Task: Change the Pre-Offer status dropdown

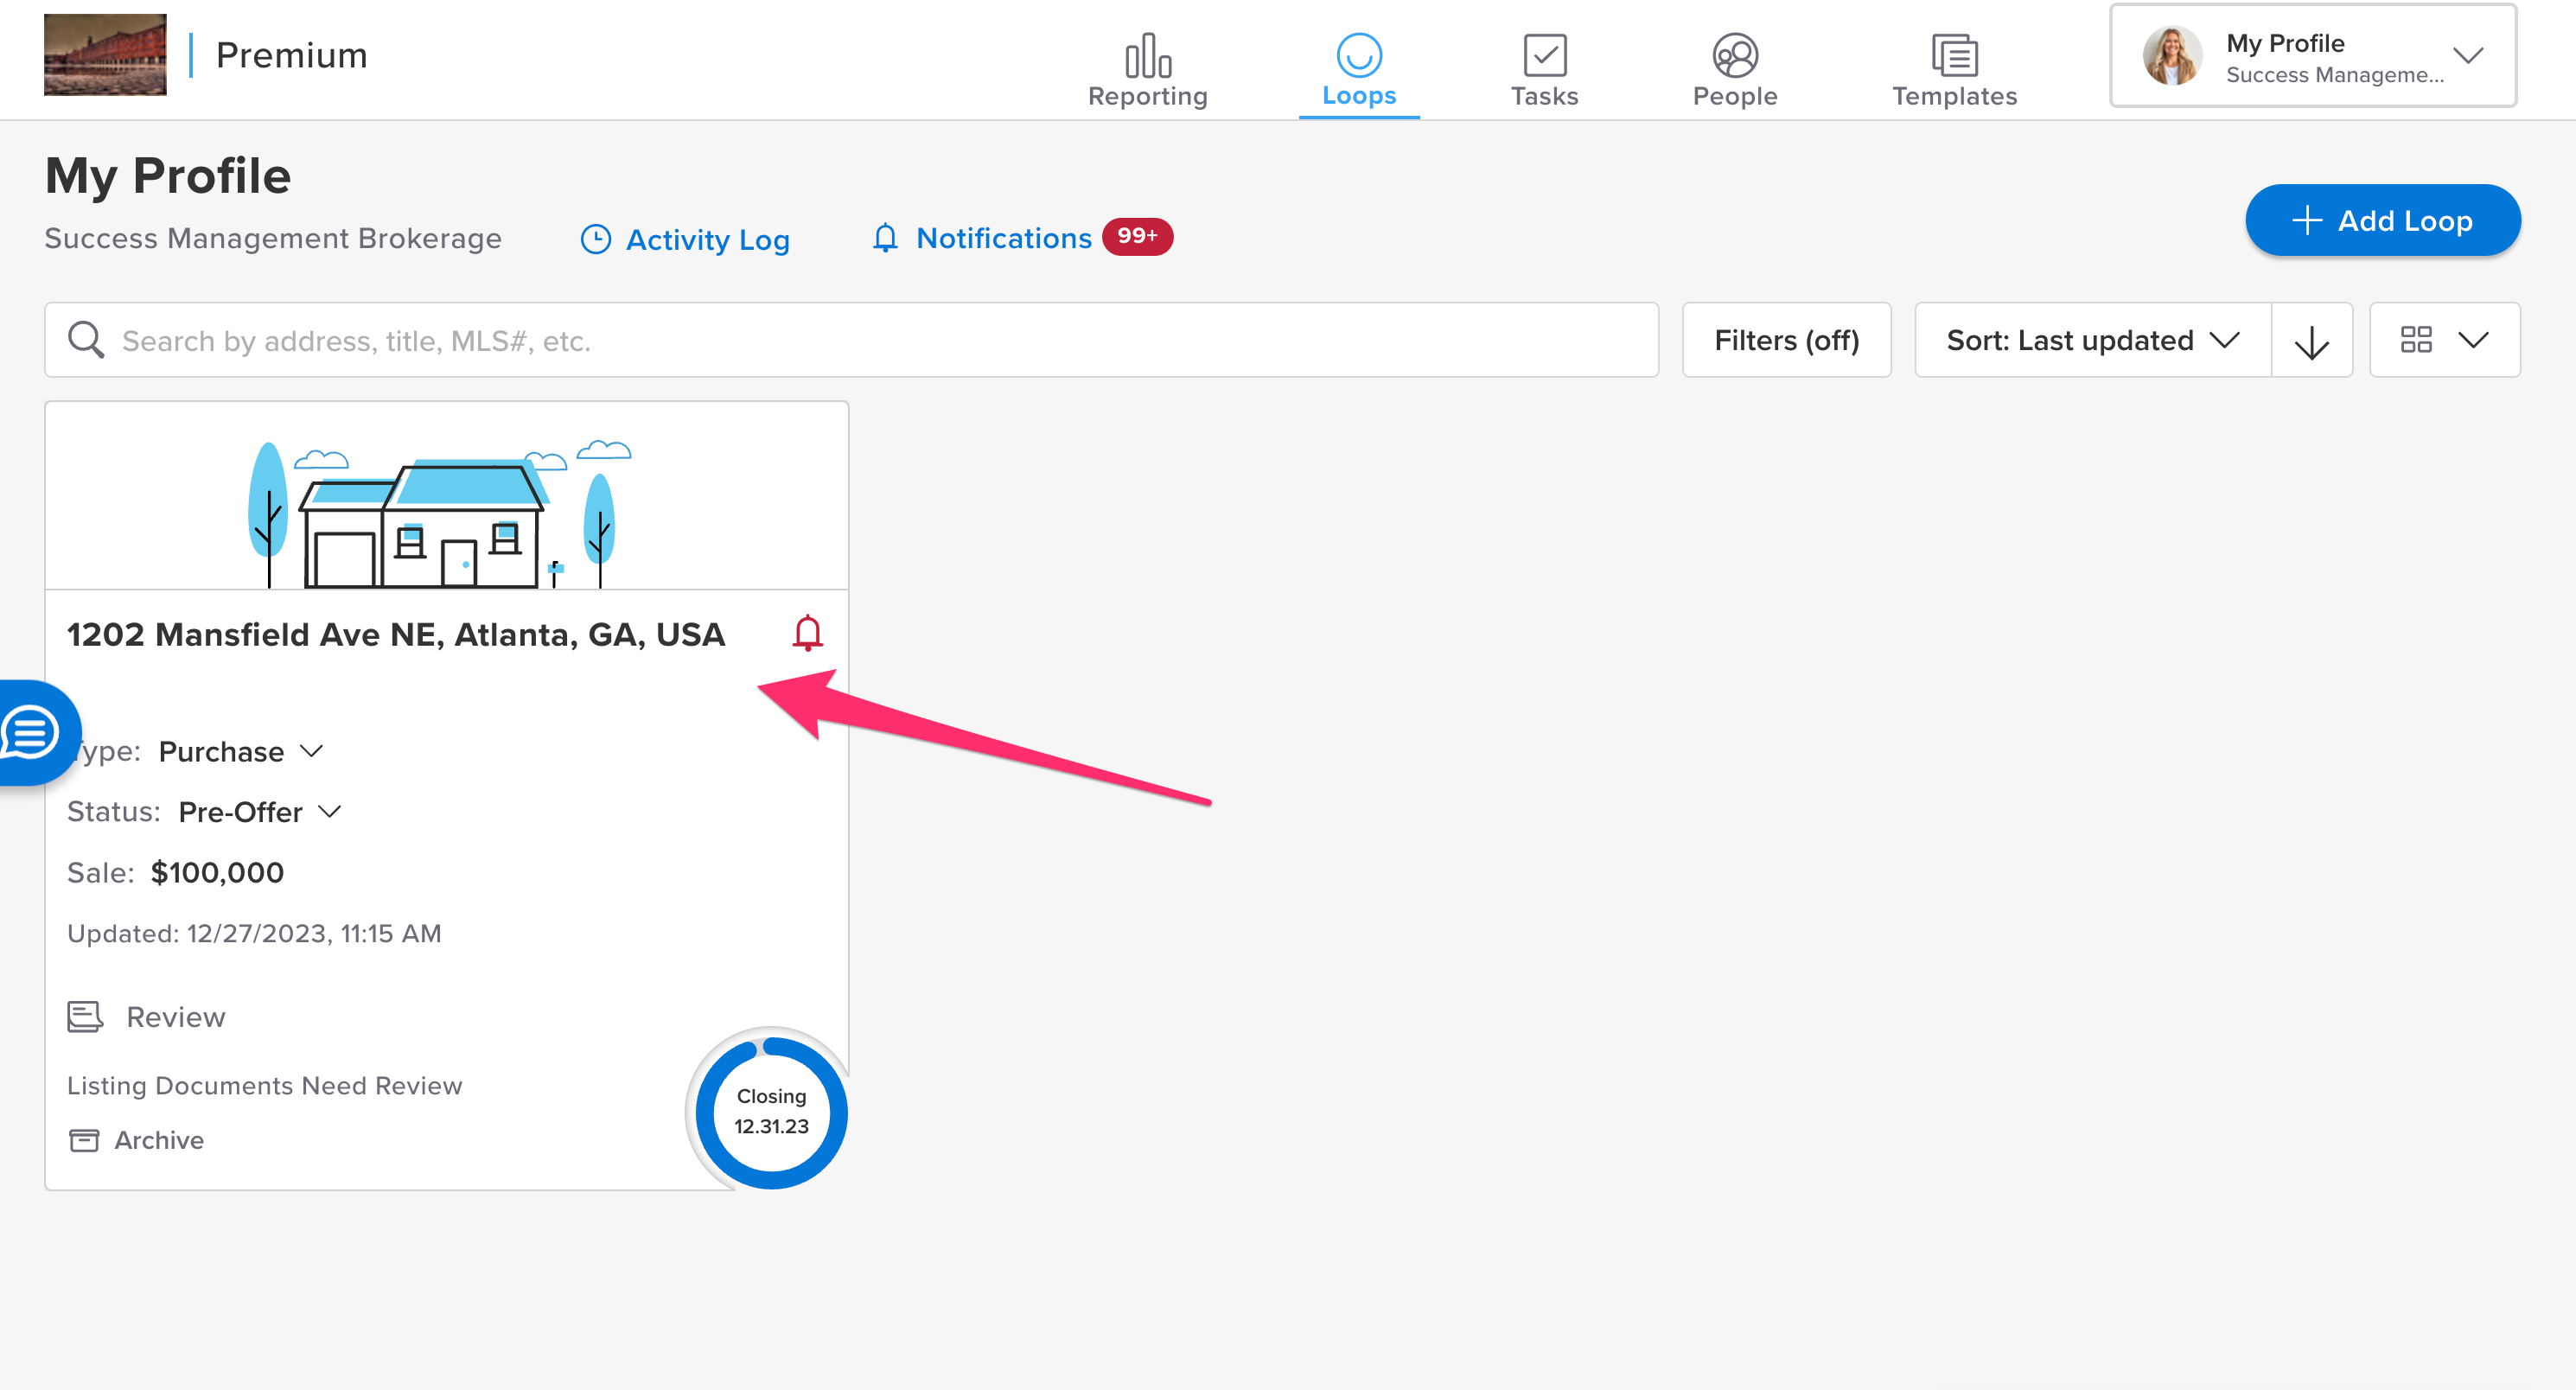Action: (259, 811)
